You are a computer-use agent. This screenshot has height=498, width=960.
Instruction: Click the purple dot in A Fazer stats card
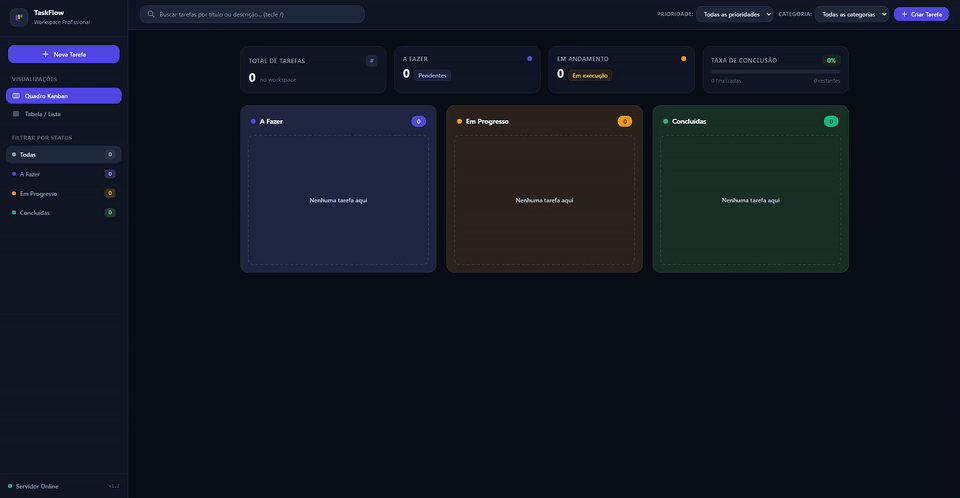point(530,59)
